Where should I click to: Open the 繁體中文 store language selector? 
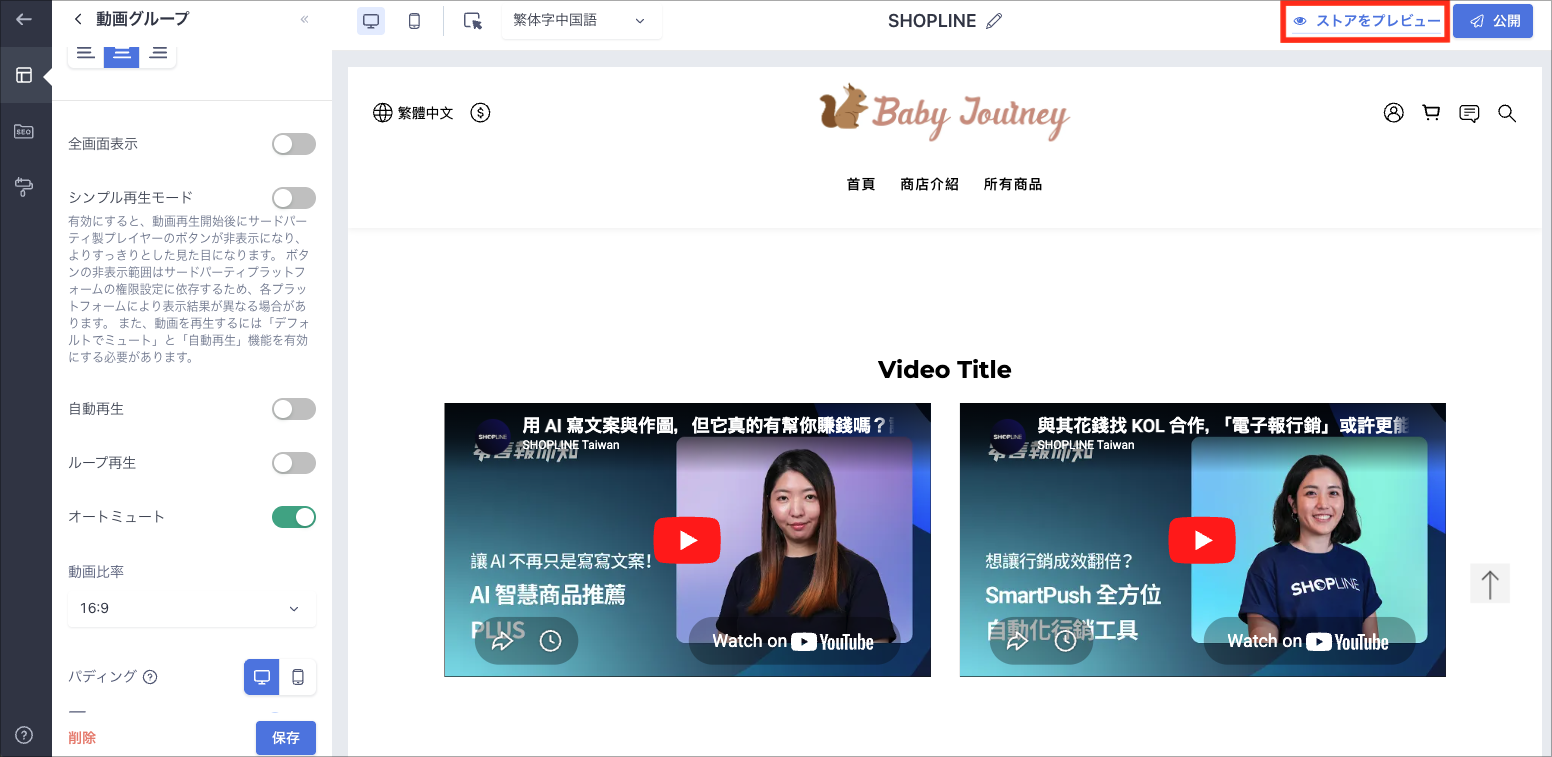pyautogui.click(x=413, y=113)
